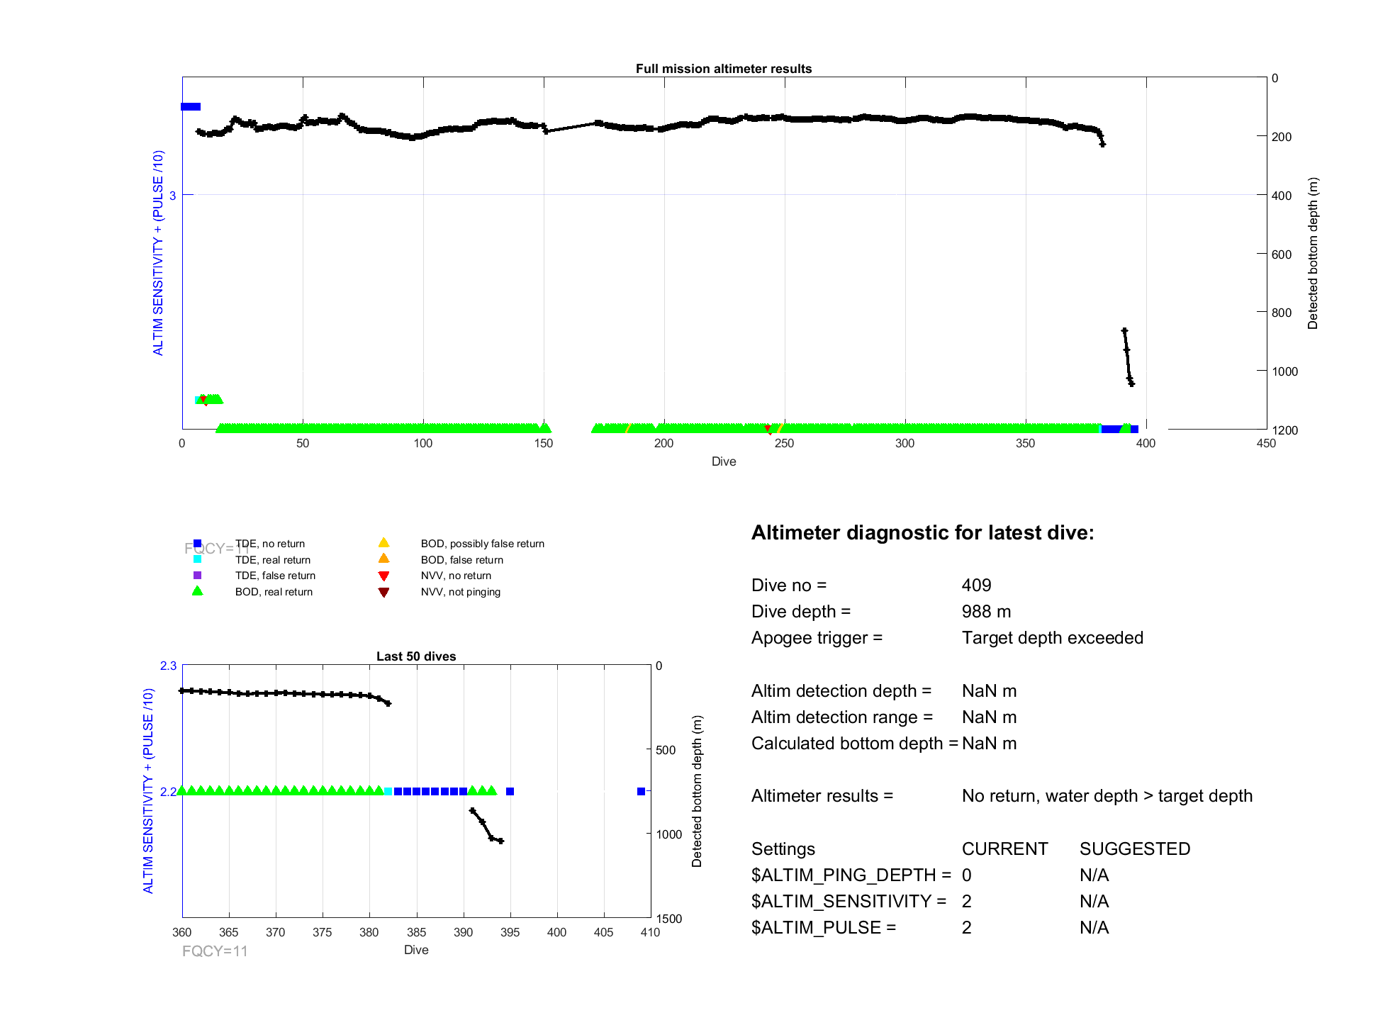The width and height of the screenshot is (1400, 1032).
Task: Click the yellow triangle 'BOD, possibly false return' marker
Action: 383,543
